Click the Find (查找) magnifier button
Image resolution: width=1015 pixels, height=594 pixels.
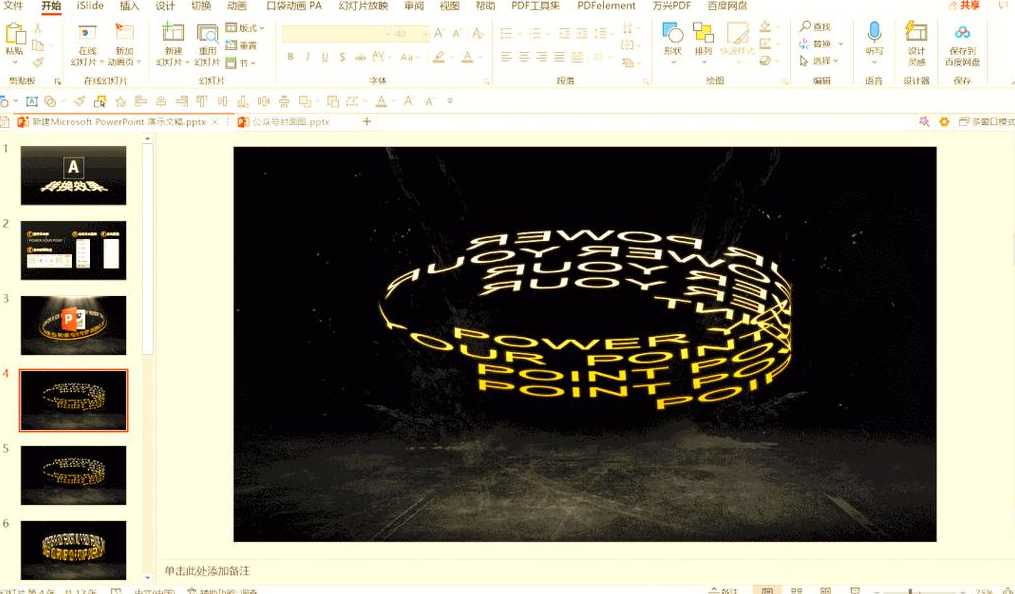[x=816, y=27]
